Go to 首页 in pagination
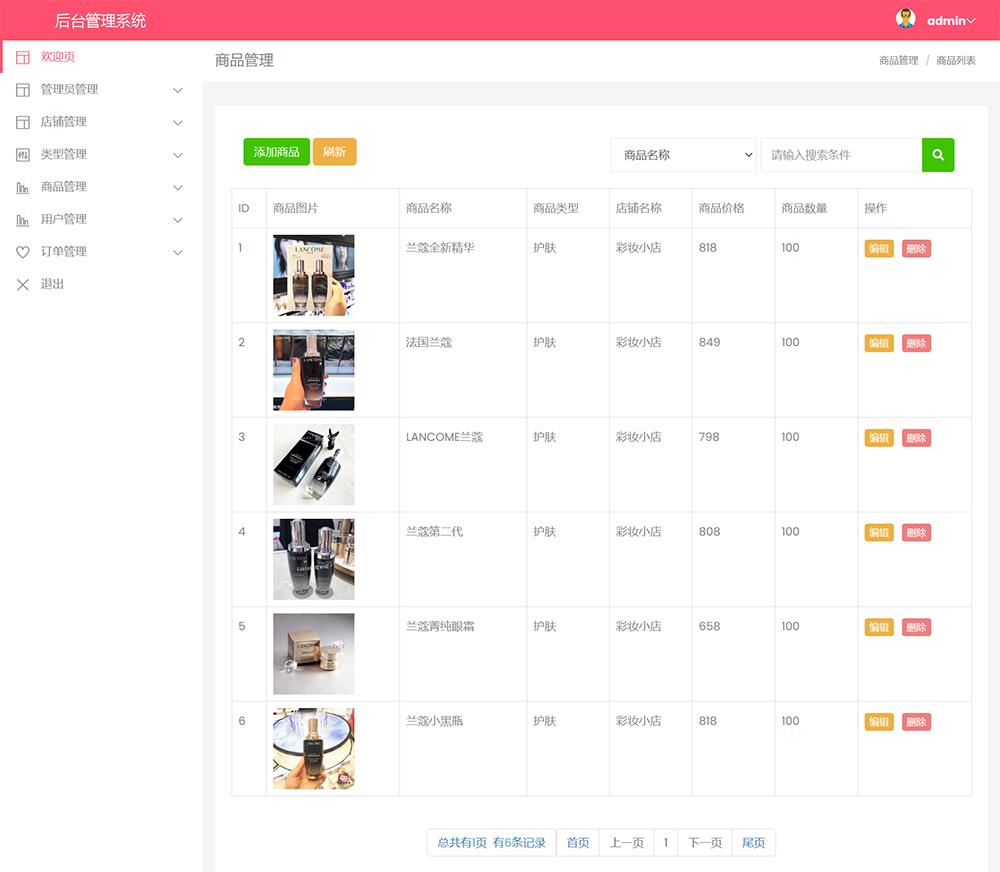 tap(578, 843)
